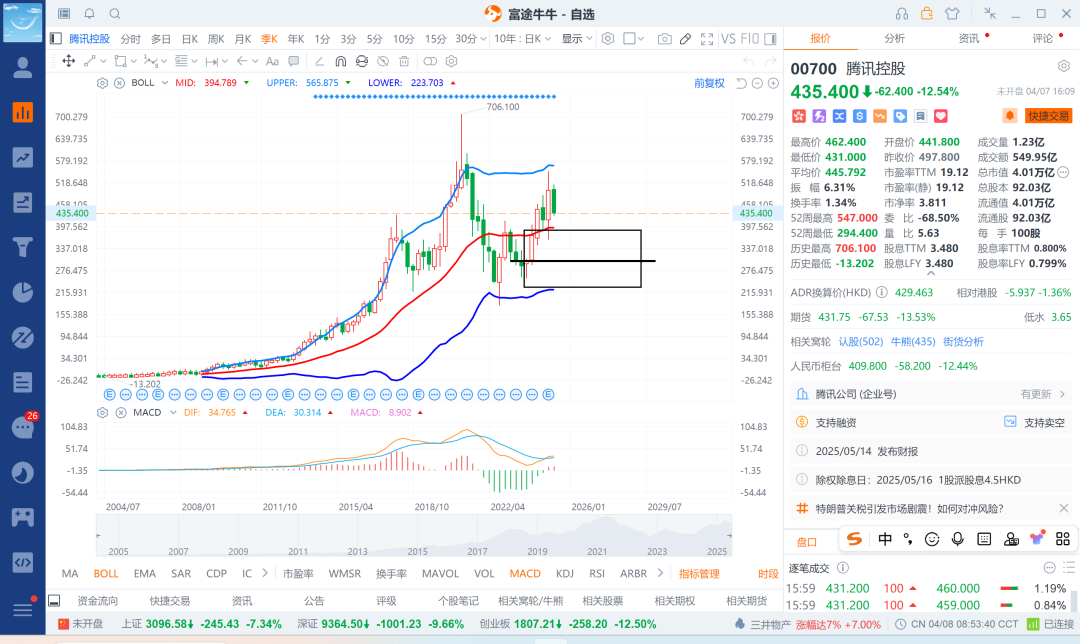Screen dimensions: 1080x644
Task: Open the messages sidebar icon with 26 badge
Action: (x=23, y=427)
